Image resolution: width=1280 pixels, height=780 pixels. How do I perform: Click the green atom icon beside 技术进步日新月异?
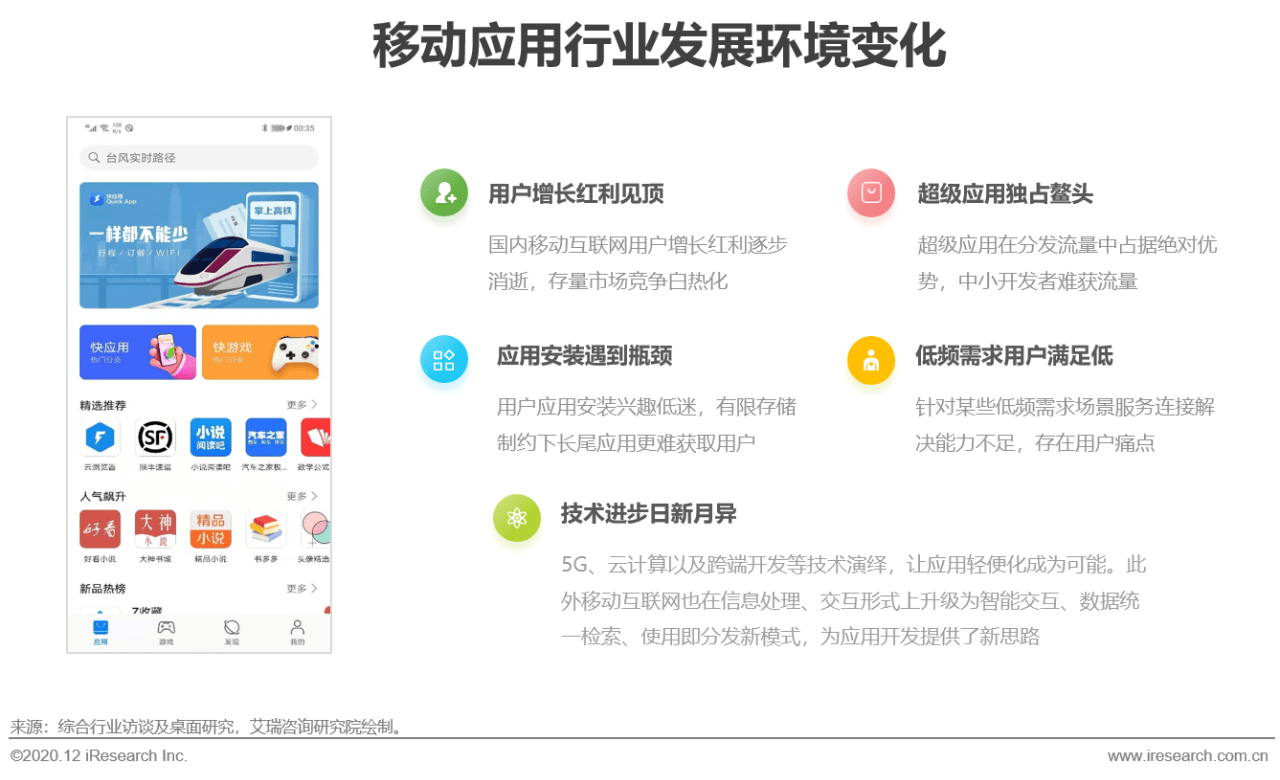[517, 518]
